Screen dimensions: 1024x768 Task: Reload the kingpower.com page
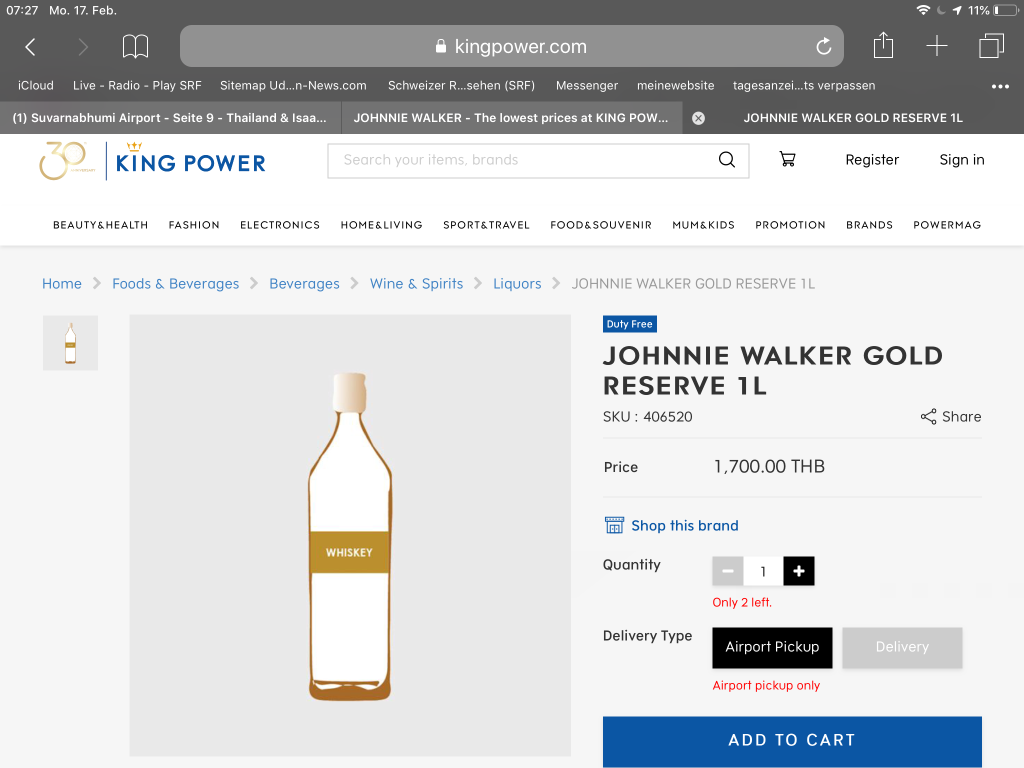[823, 47]
